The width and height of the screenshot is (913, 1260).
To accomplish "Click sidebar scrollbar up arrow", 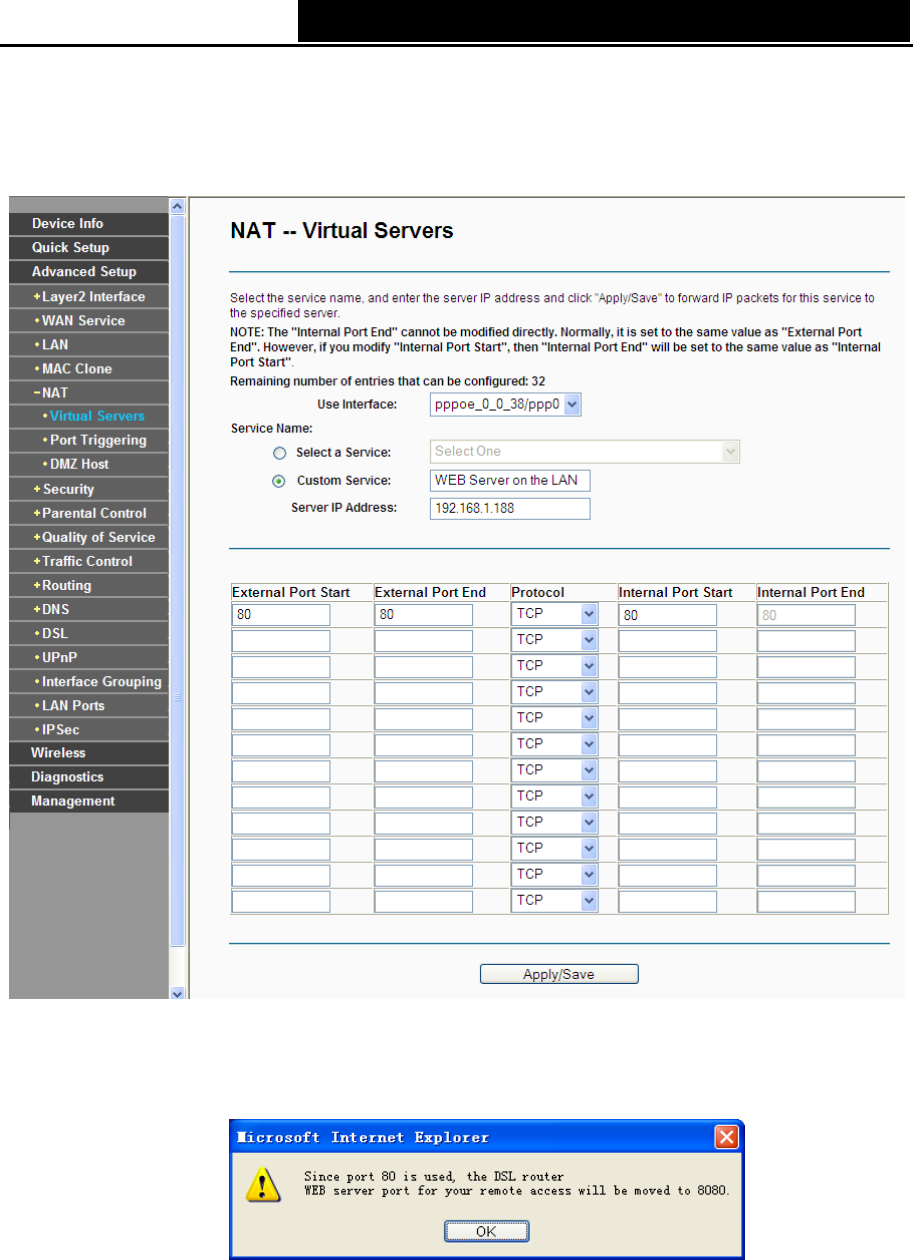I will click(x=178, y=206).
